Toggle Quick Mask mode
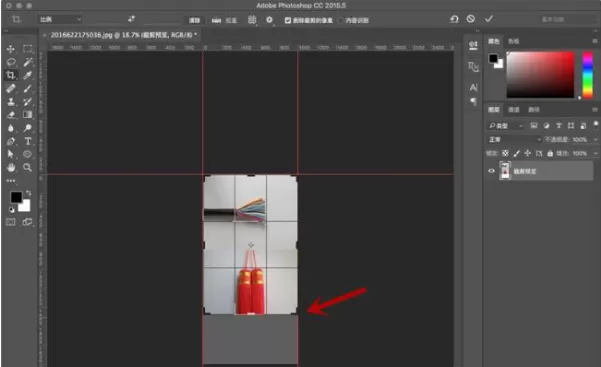The image size is (601, 367). 11,222
